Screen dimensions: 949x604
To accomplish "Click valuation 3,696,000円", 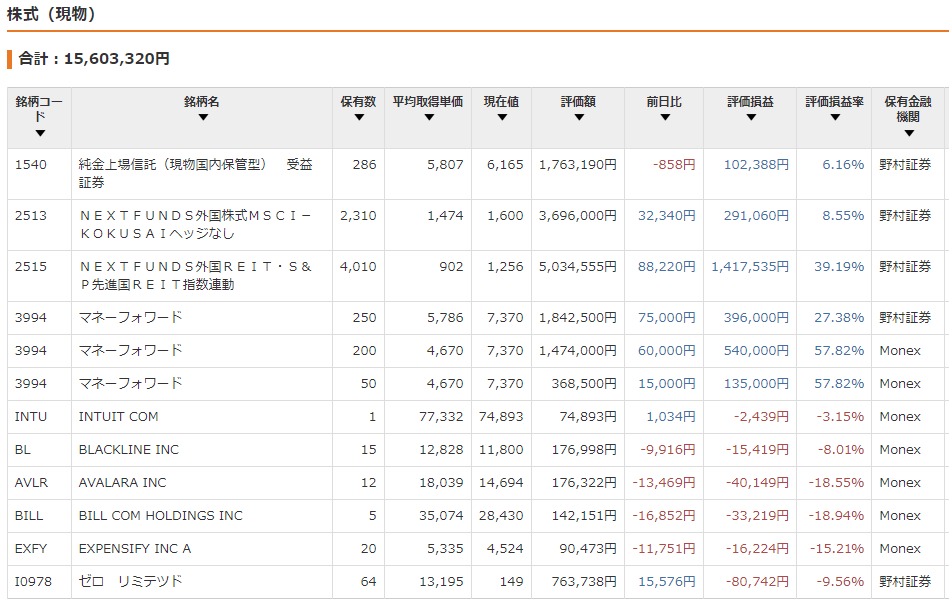I will (x=578, y=215).
